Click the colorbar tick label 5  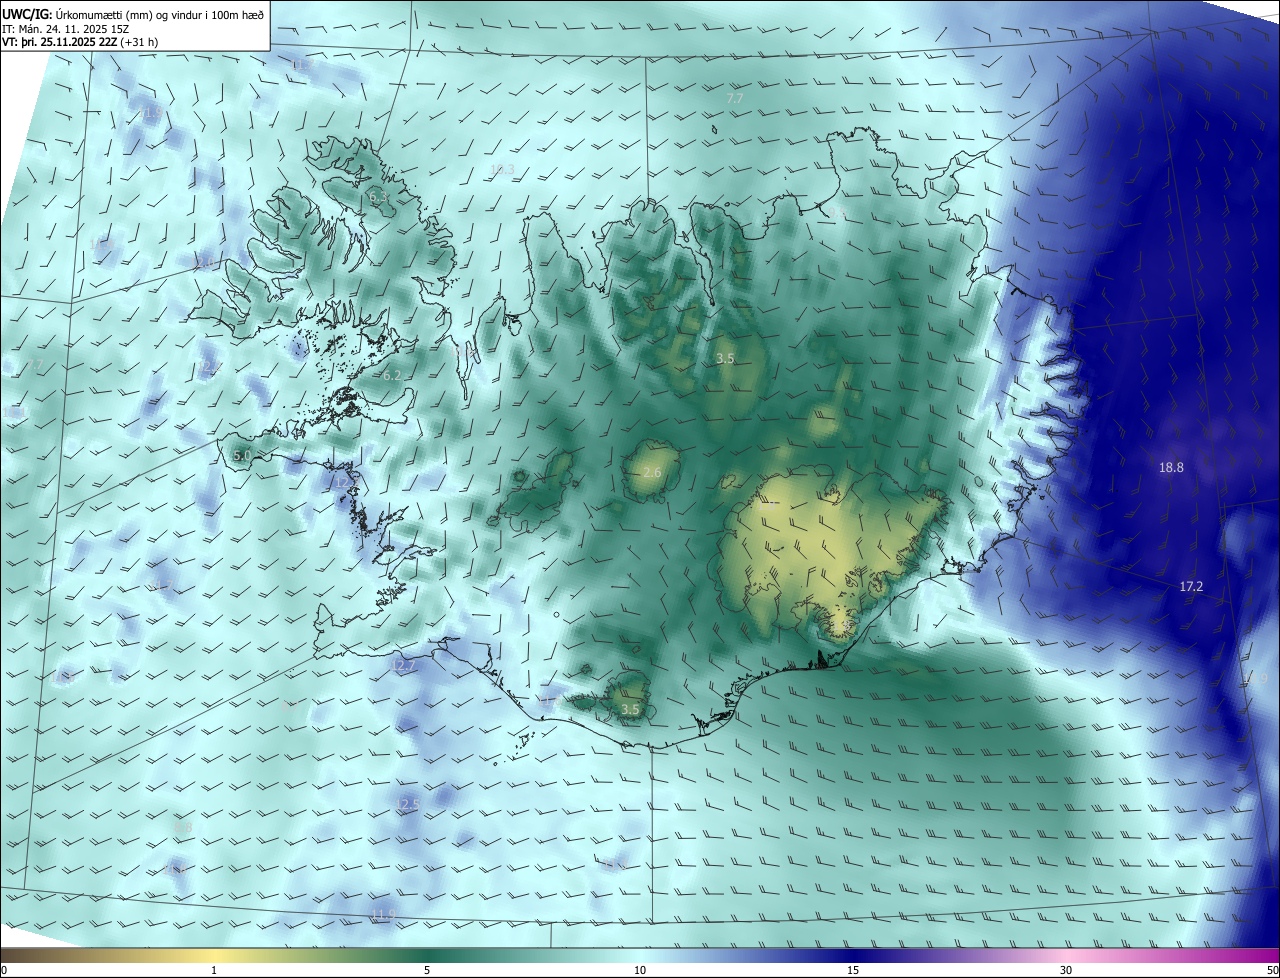(x=427, y=970)
